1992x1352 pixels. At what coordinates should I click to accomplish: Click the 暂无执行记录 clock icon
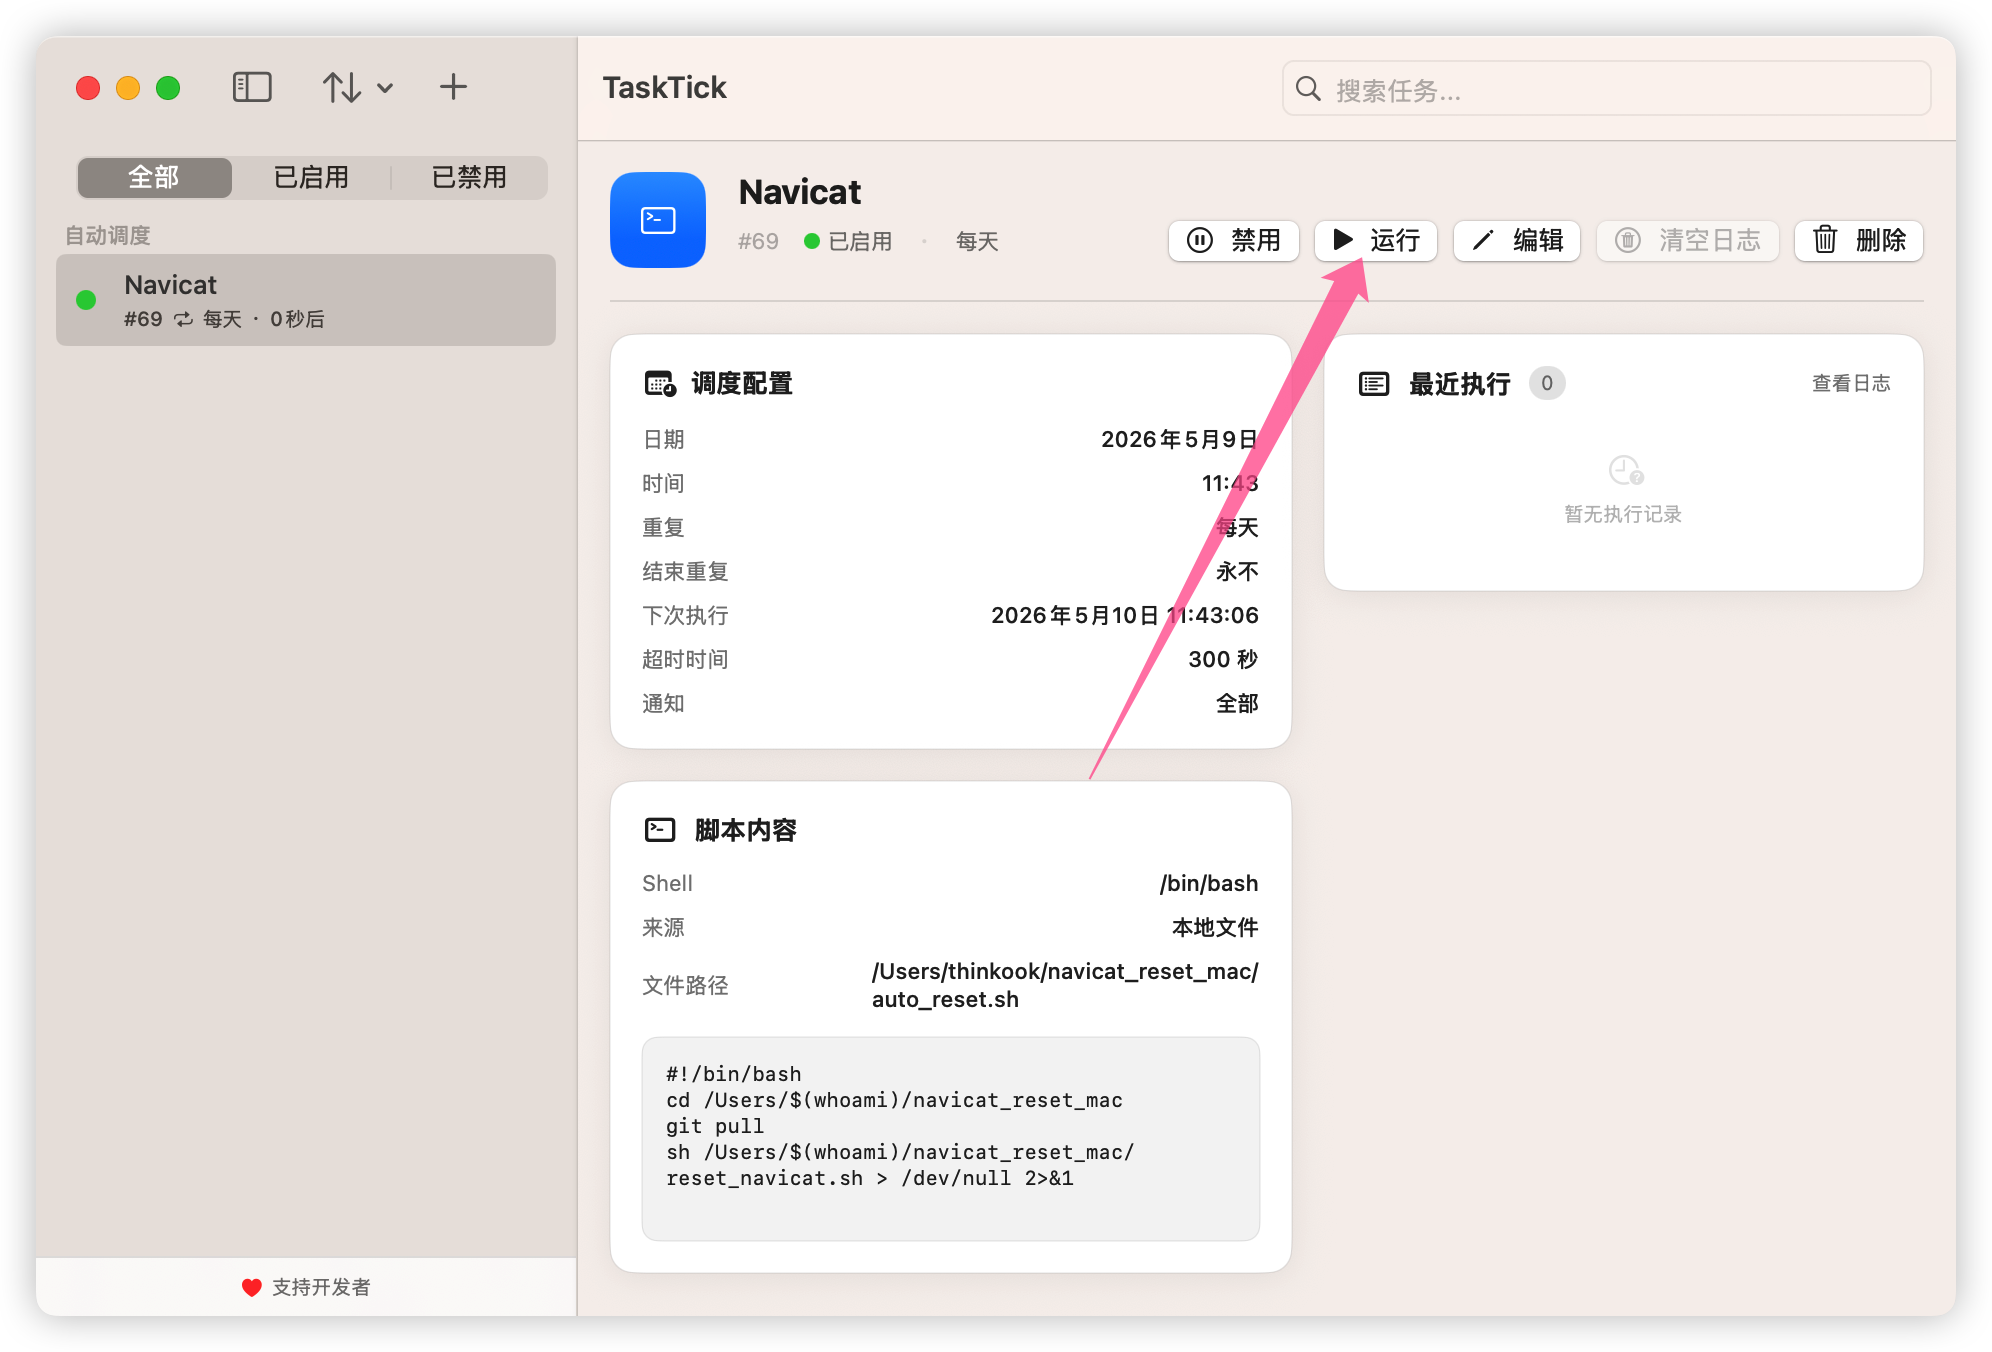[x=1625, y=470]
